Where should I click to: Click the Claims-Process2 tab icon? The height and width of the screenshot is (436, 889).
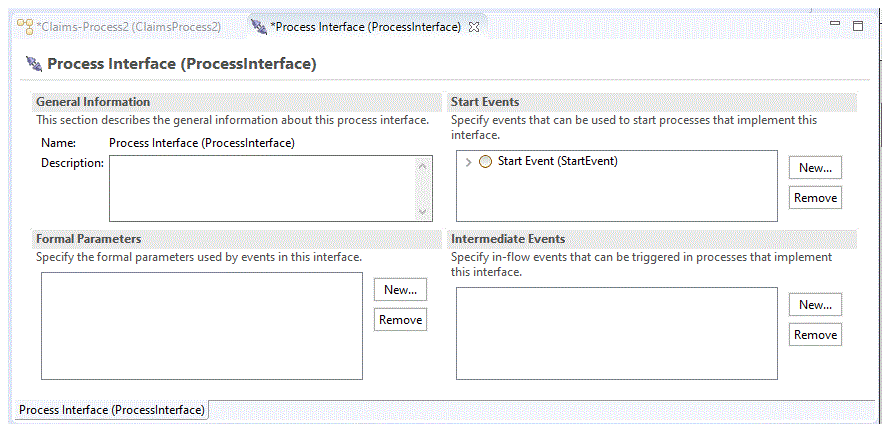[26, 27]
